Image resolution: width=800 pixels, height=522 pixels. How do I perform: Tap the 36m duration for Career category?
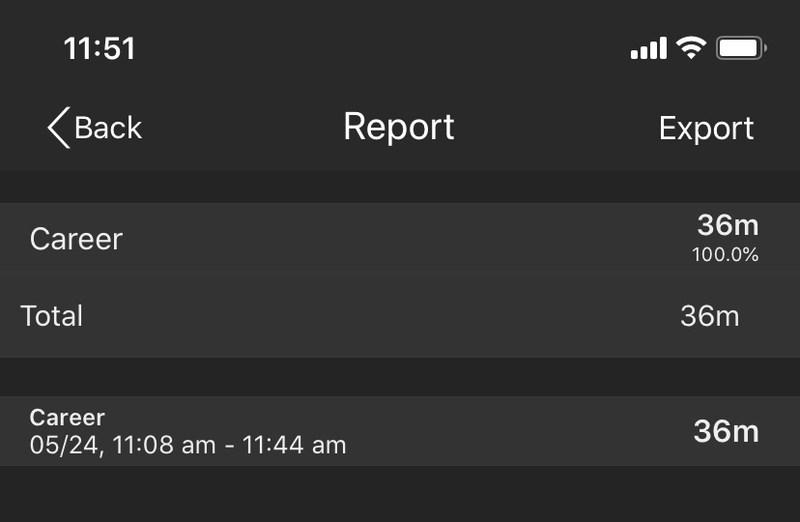[x=728, y=225]
